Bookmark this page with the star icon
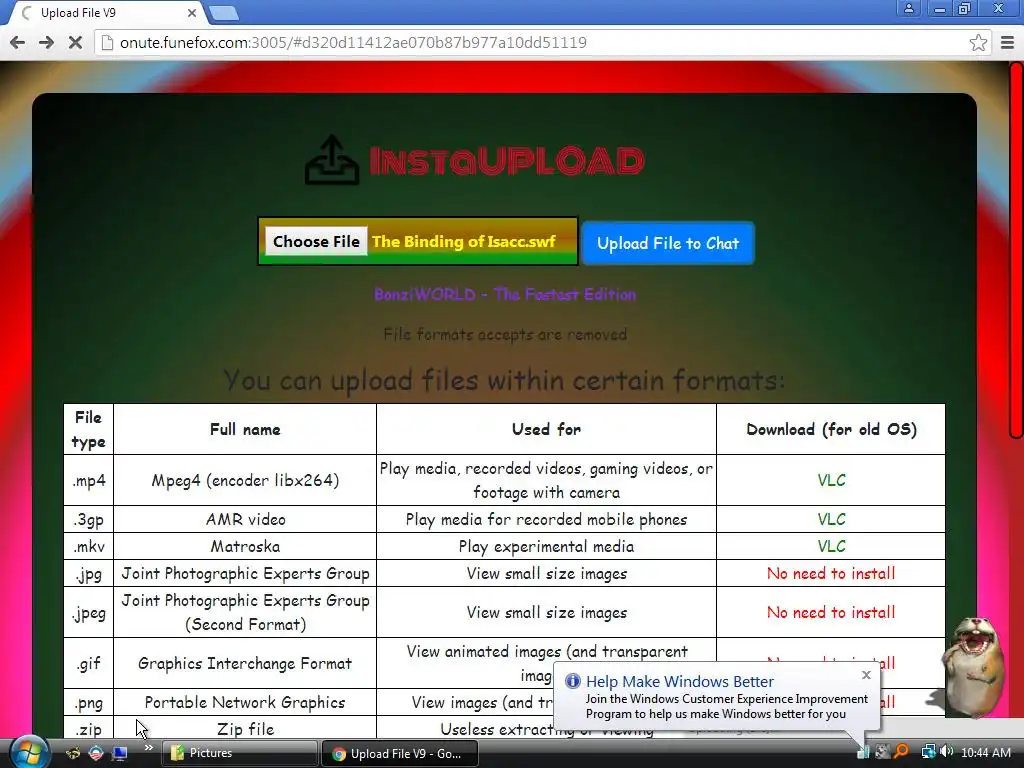Viewport: 1024px width, 768px height. pyautogui.click(x=978, y=43)
